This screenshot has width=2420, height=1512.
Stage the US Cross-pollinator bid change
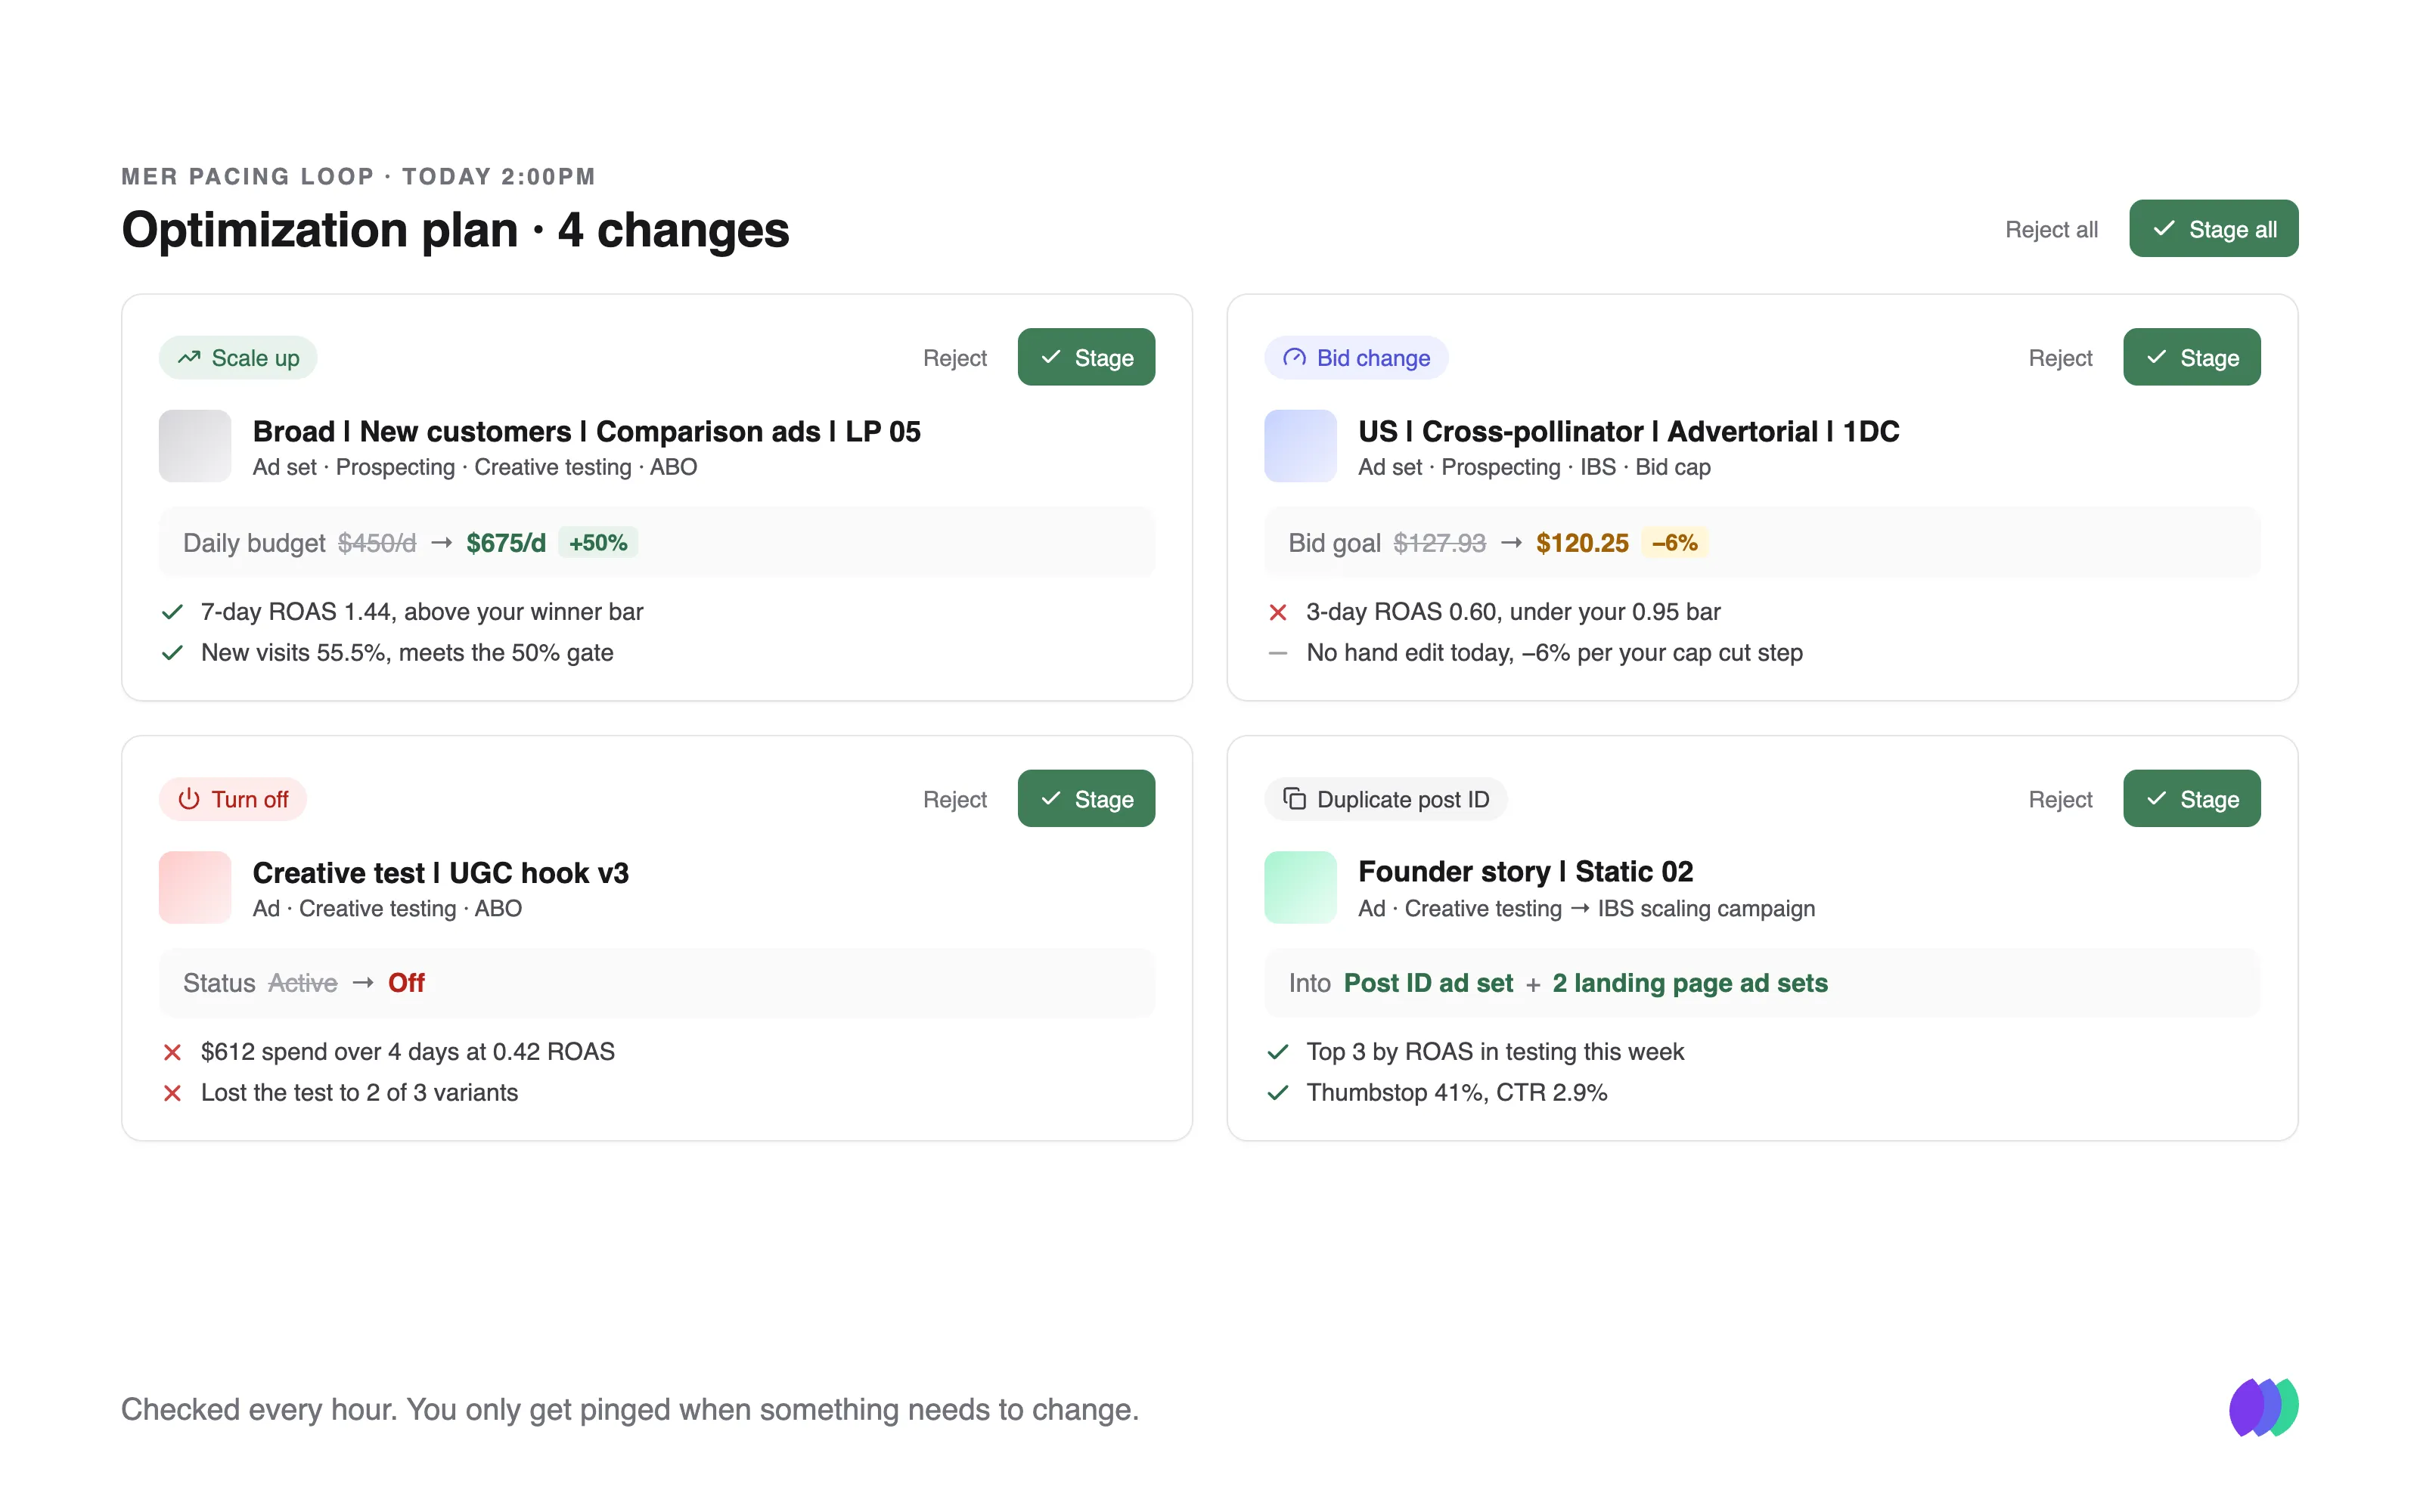point(2191,357)
